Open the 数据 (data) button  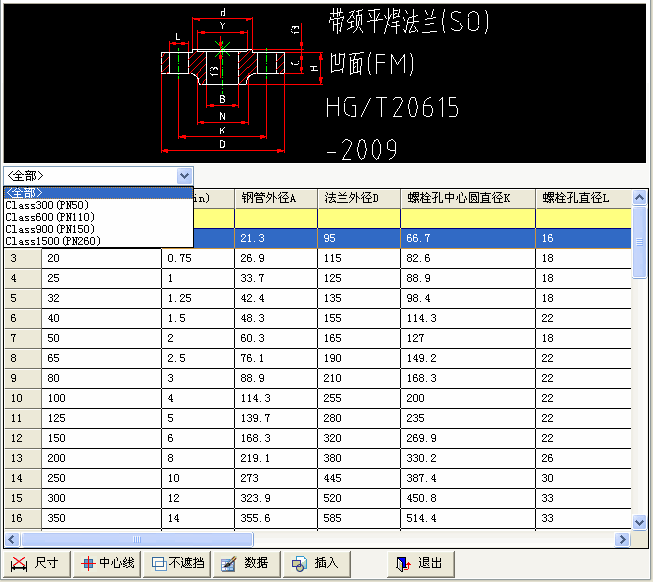coord(246,564)
